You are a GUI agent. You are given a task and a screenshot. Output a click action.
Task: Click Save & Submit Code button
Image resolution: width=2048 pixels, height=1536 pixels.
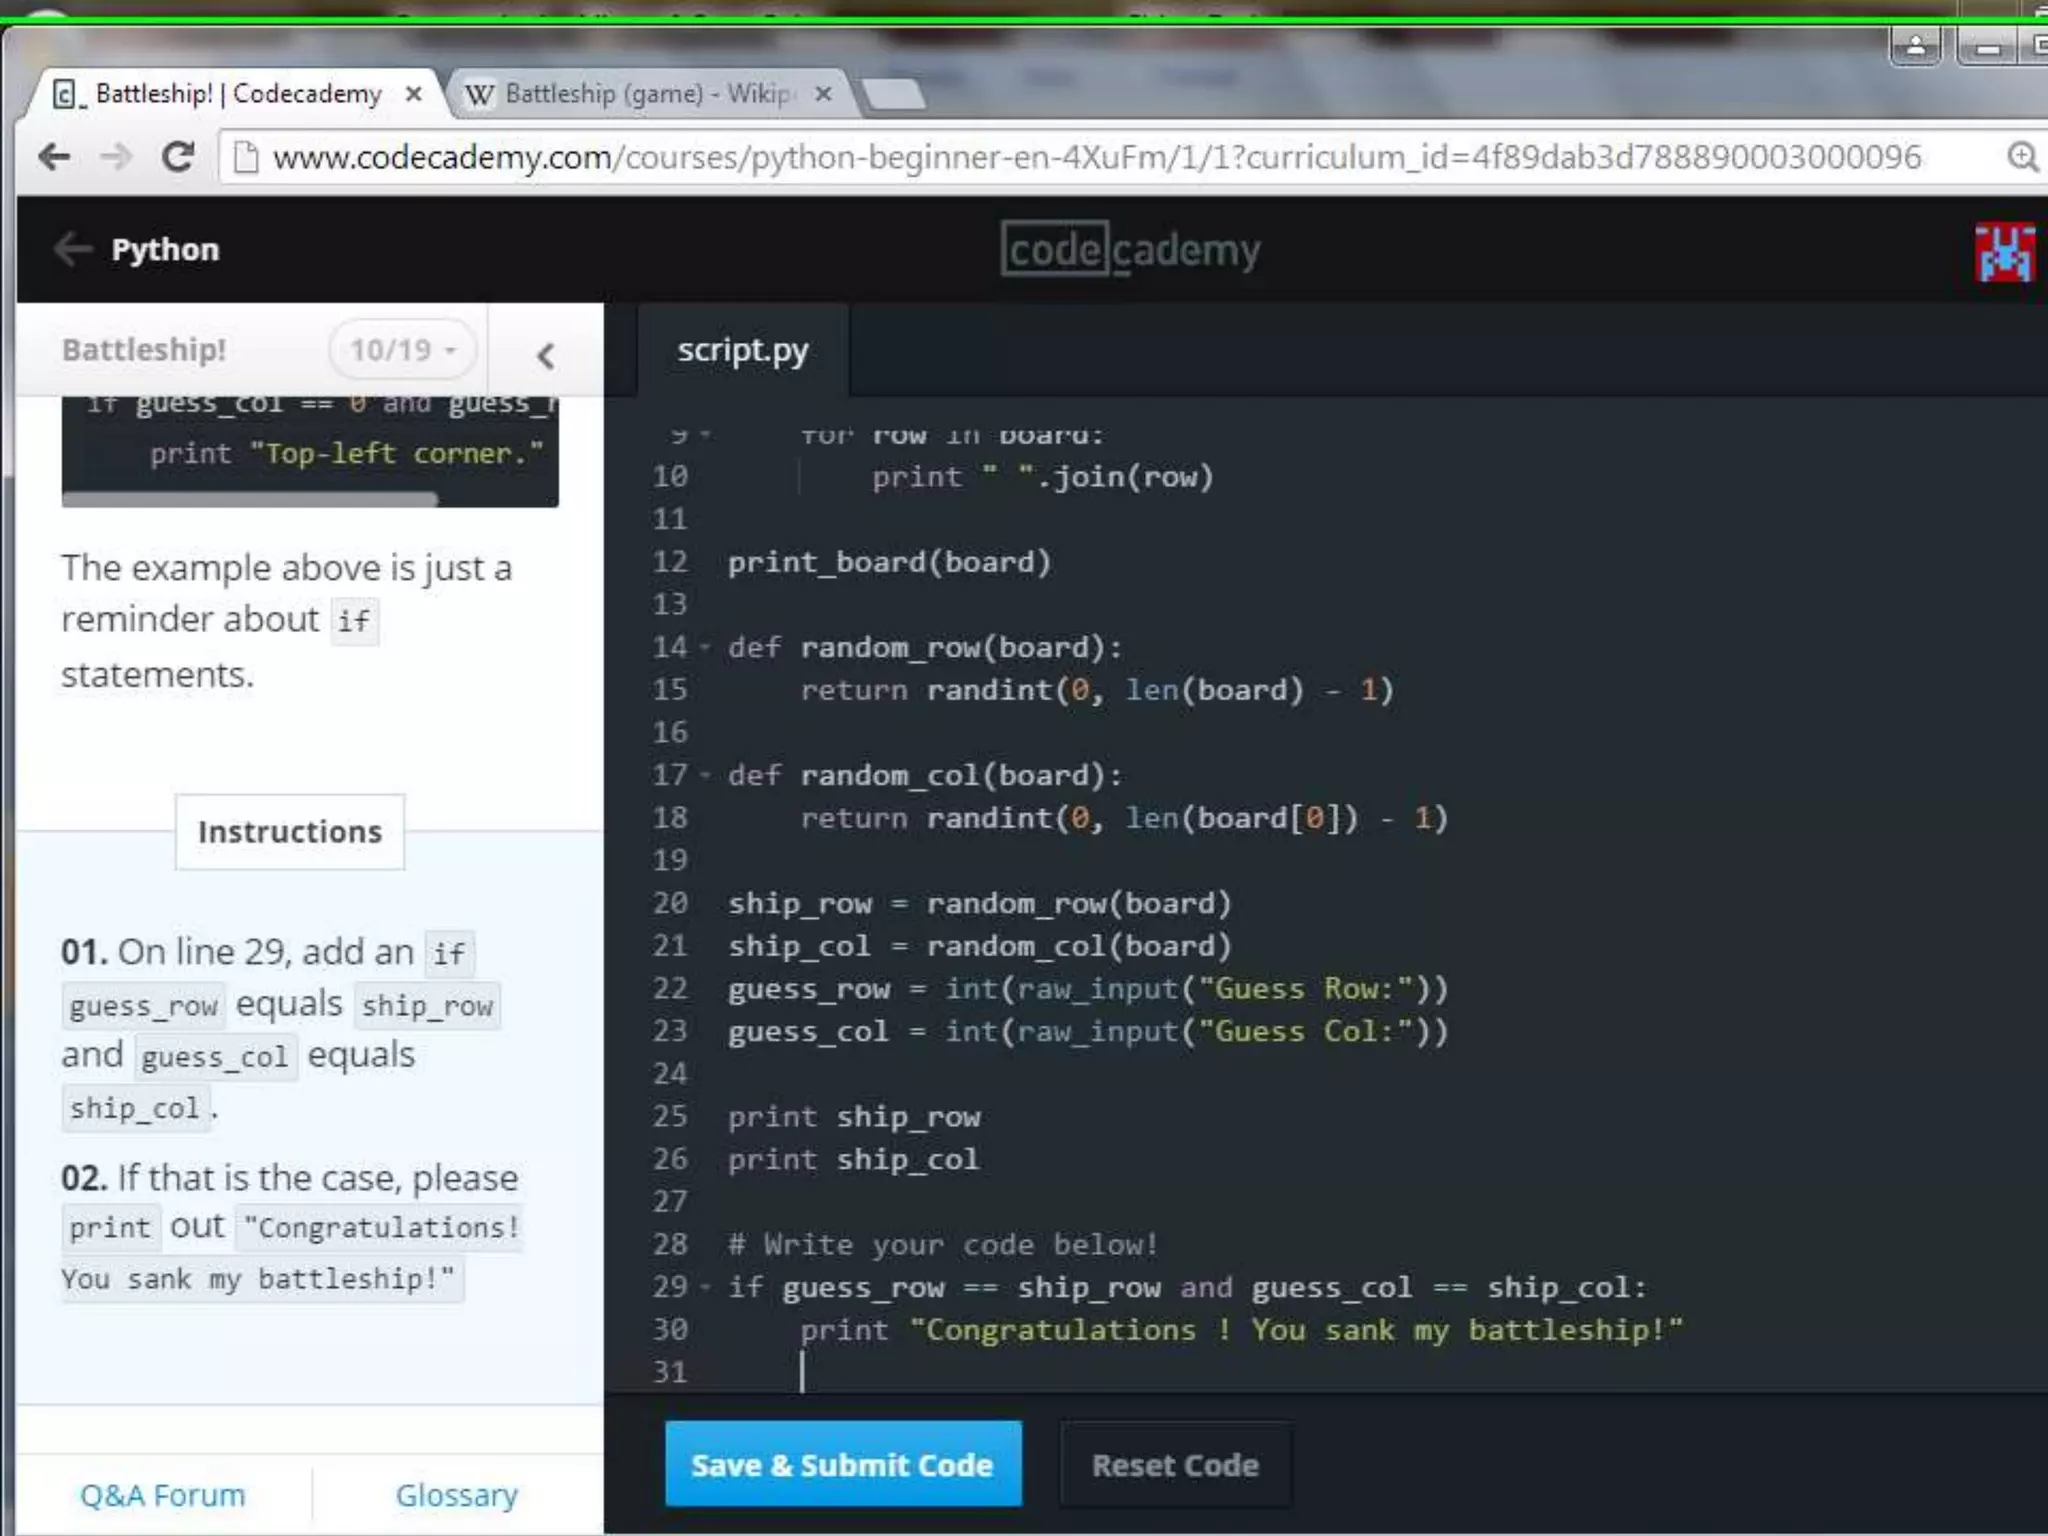pos(842,1464)
